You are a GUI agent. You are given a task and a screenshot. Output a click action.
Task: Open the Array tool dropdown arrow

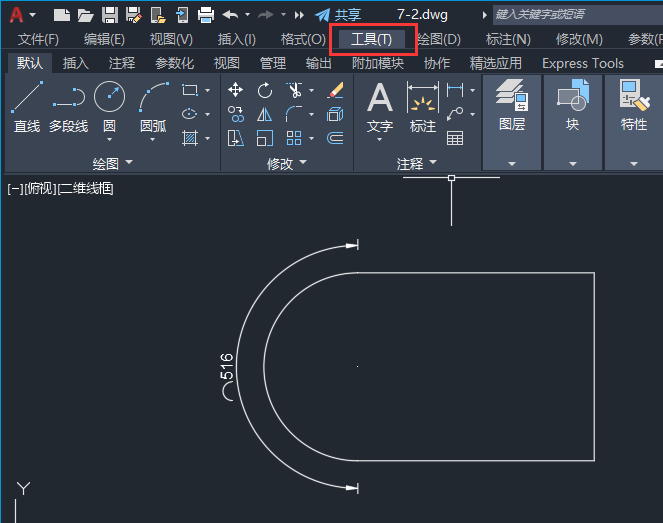[312, 138]
